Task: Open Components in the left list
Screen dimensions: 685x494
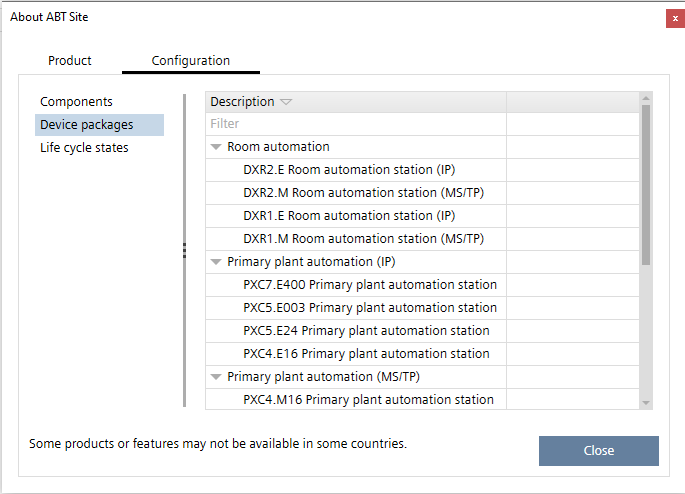Action: coord(76,102)
